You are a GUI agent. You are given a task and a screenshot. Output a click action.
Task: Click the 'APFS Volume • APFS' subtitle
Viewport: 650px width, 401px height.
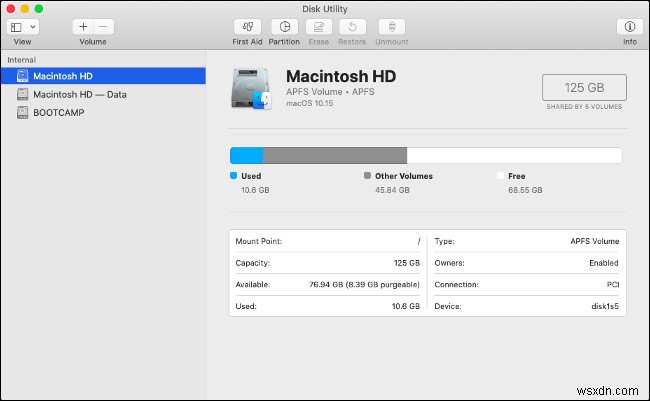click(330, 92)
